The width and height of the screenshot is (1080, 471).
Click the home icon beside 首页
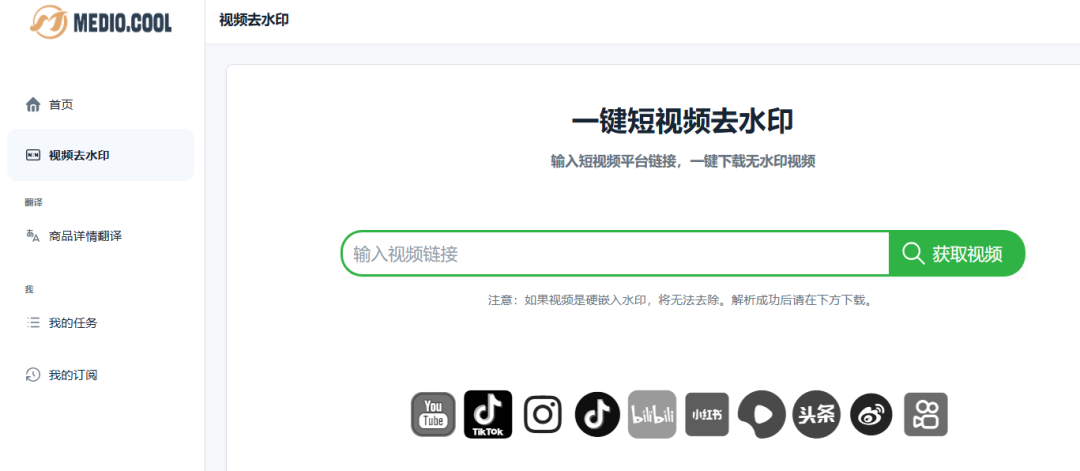33,105
